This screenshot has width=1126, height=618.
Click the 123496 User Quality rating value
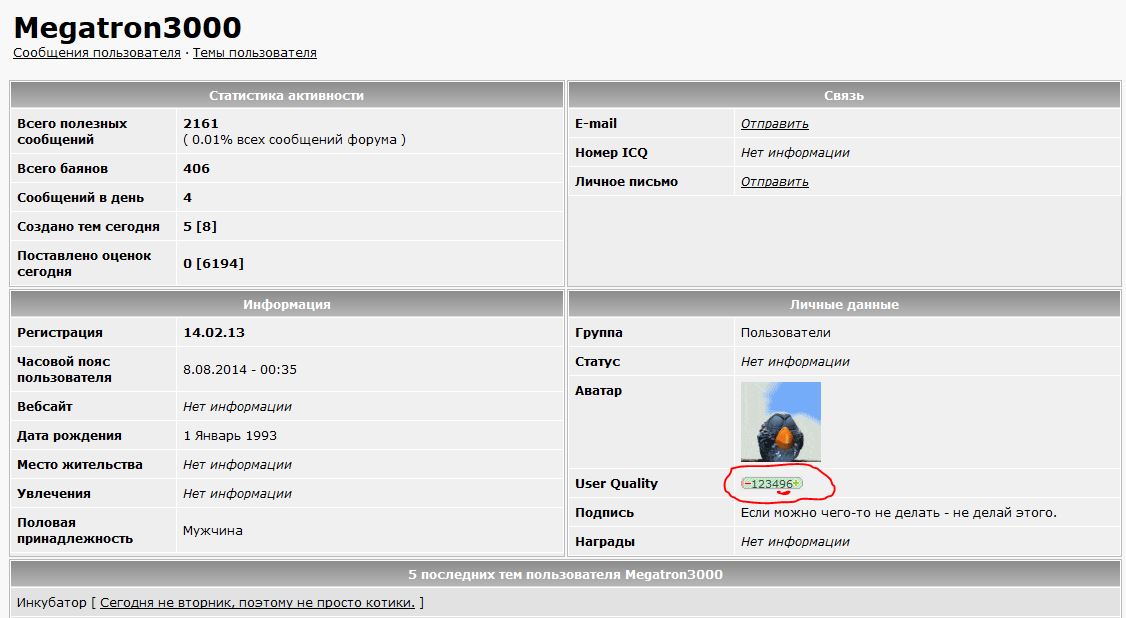771,484
